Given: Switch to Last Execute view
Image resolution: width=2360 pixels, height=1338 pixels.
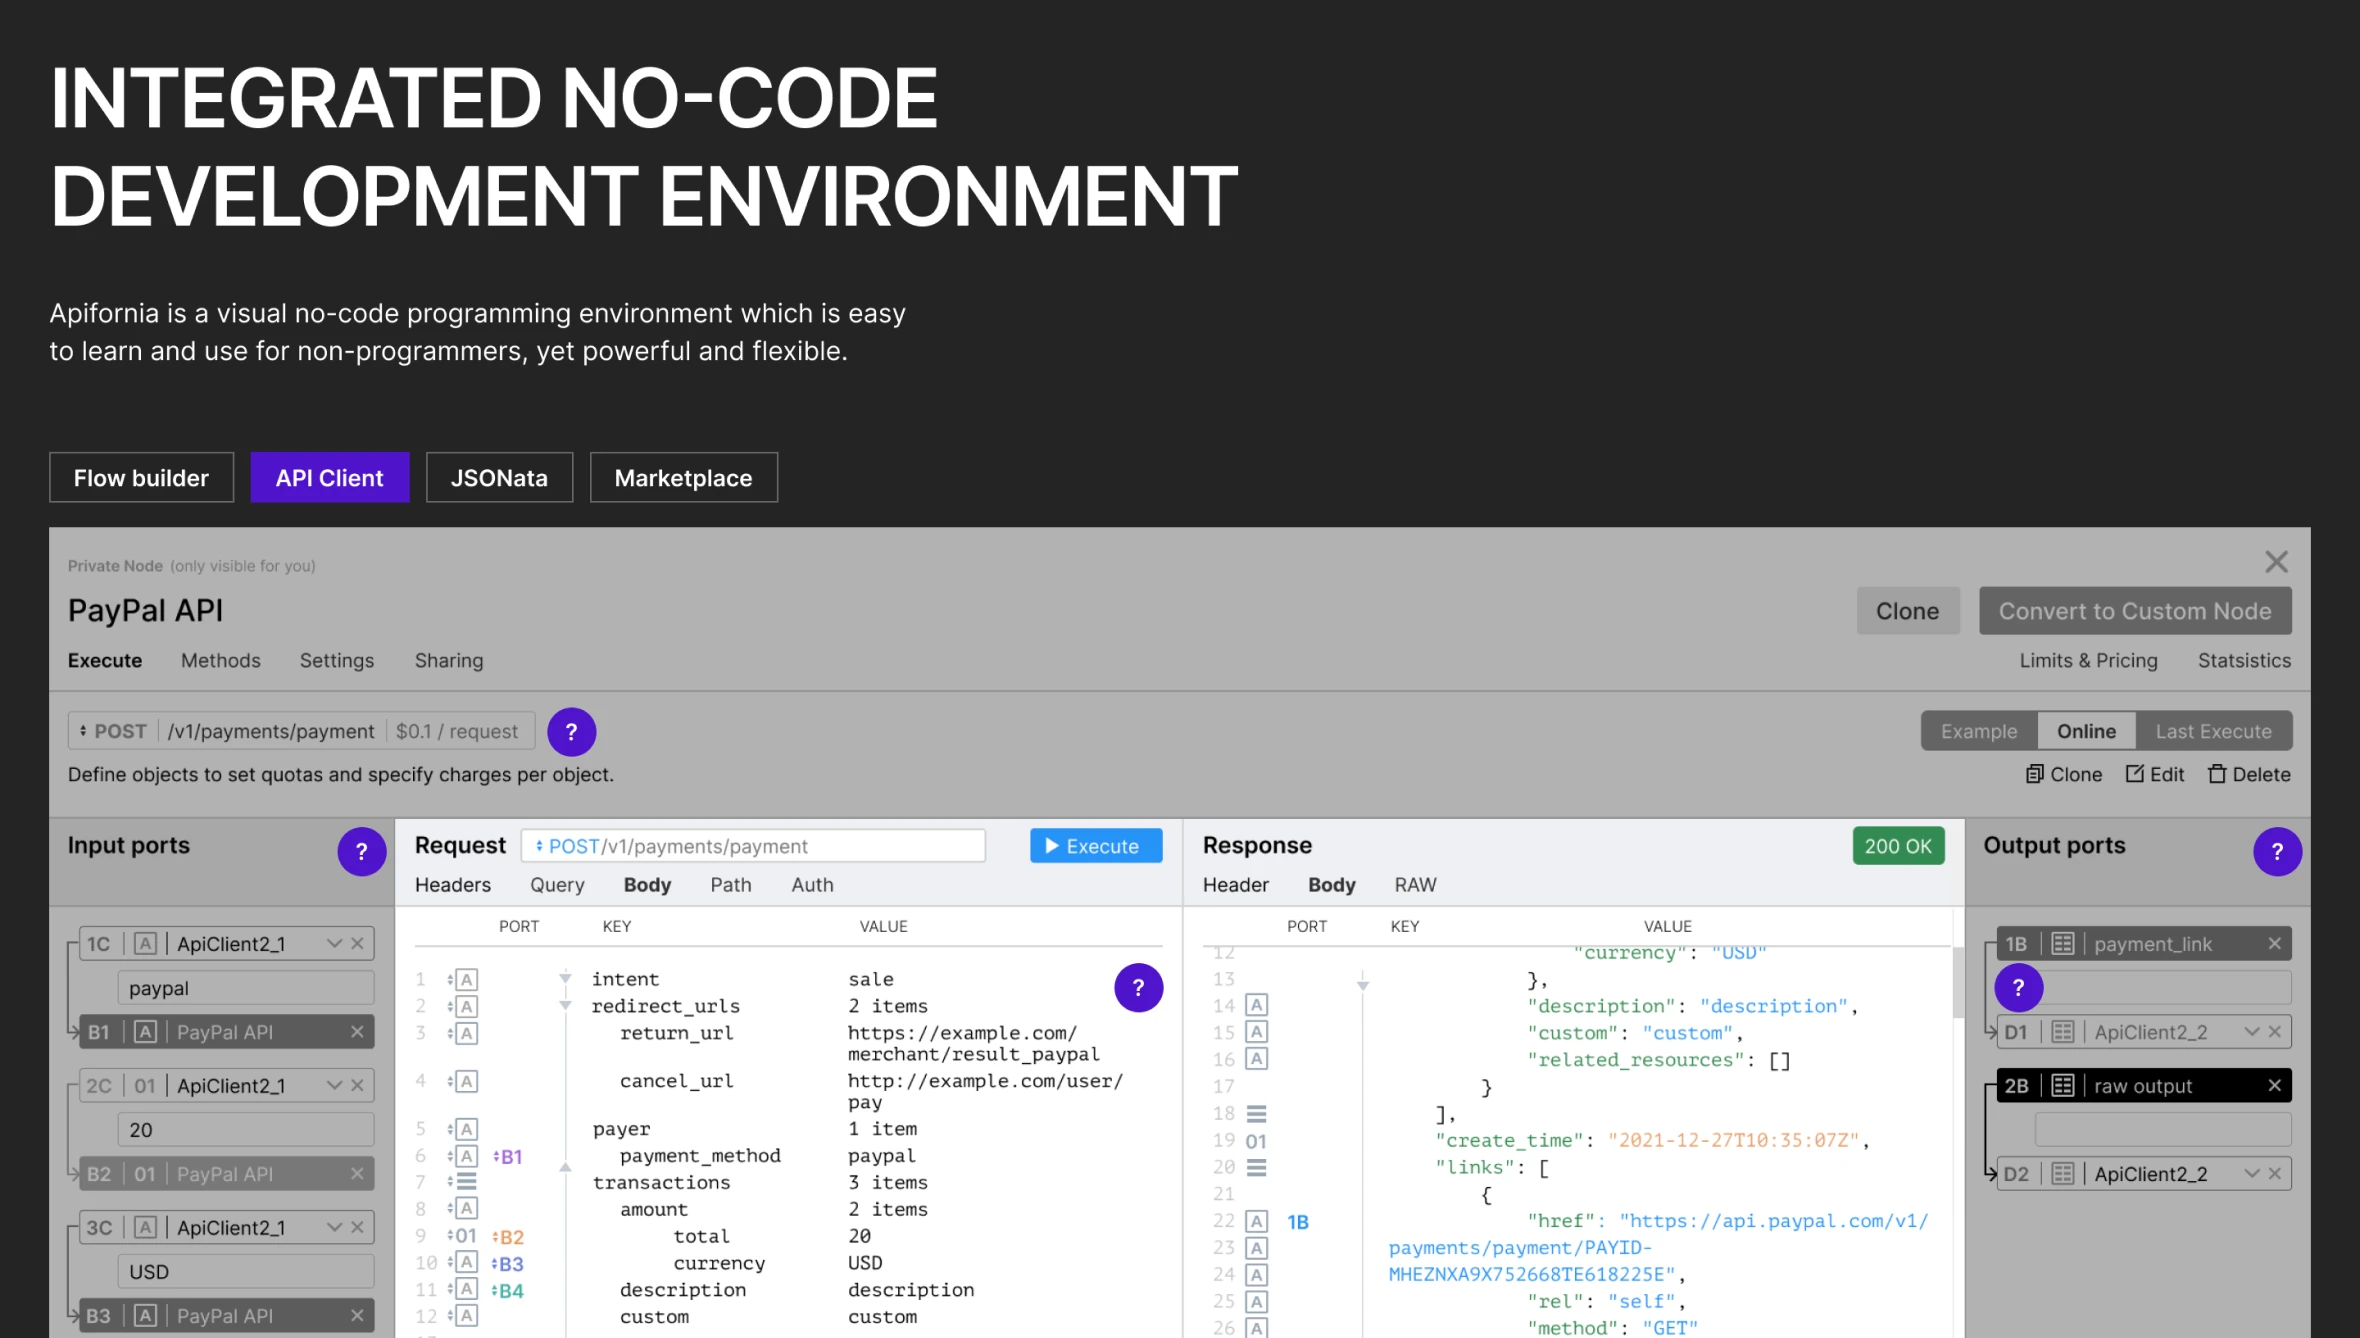Looking at the screenshot, I should coord(2213,731).
